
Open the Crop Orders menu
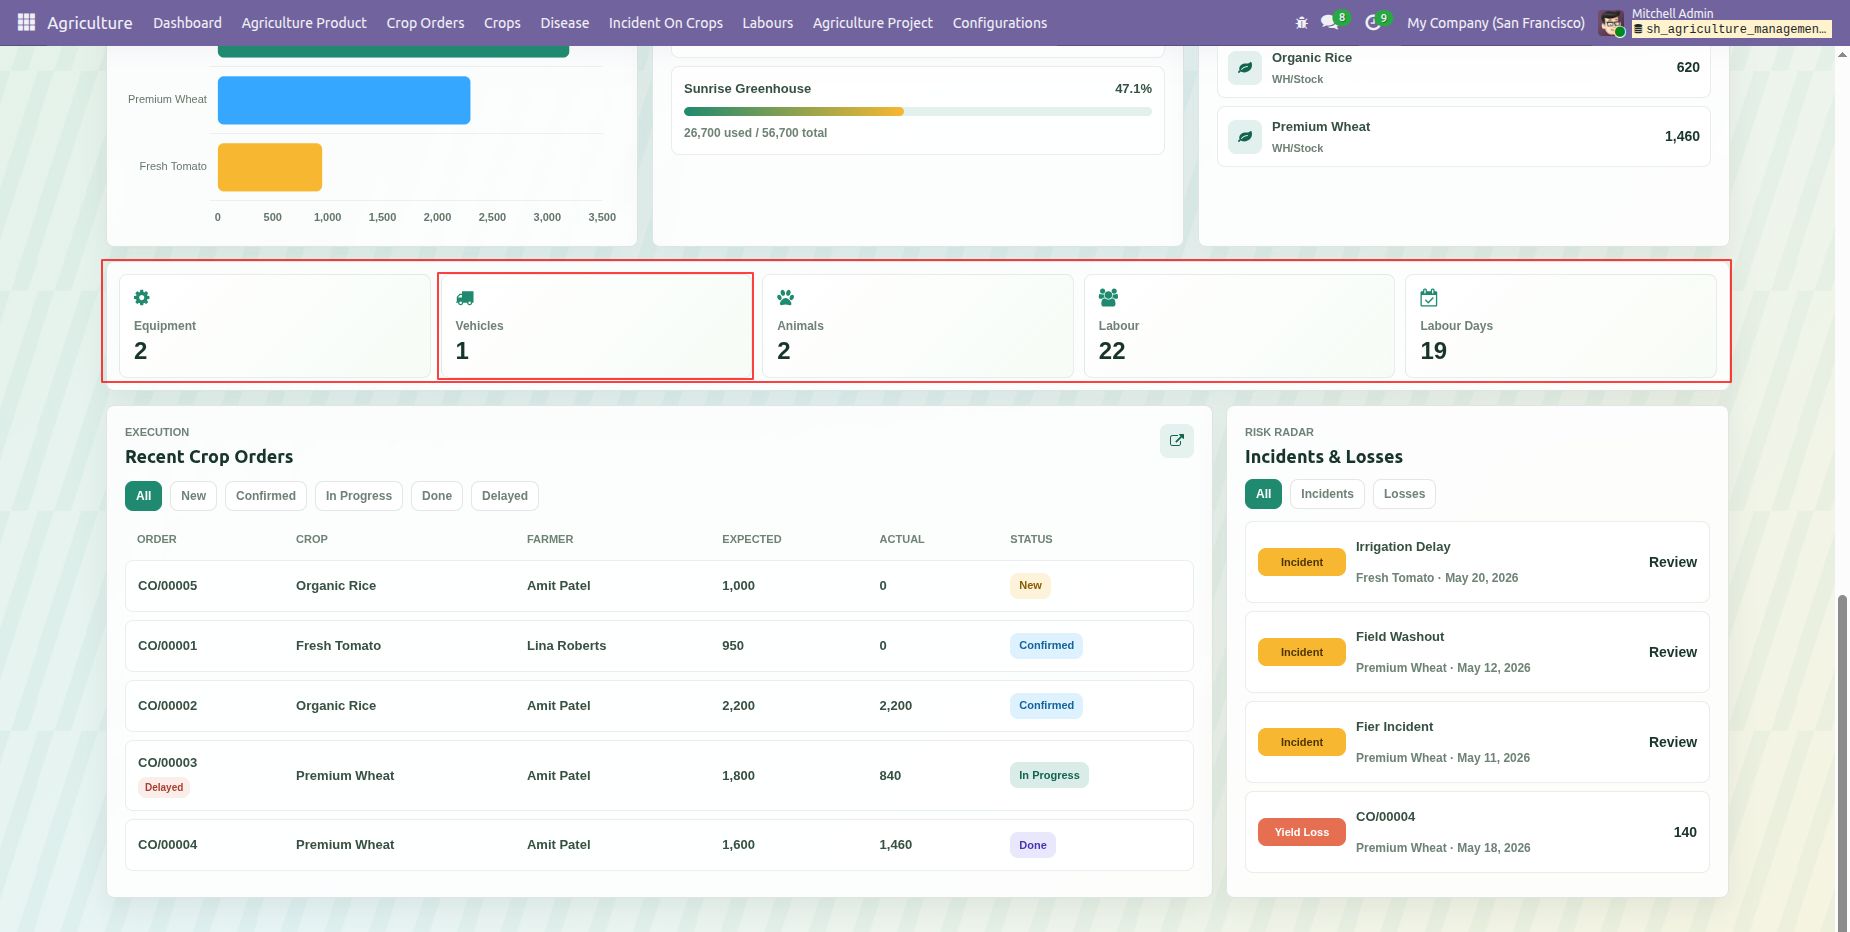tap(425, 23)
